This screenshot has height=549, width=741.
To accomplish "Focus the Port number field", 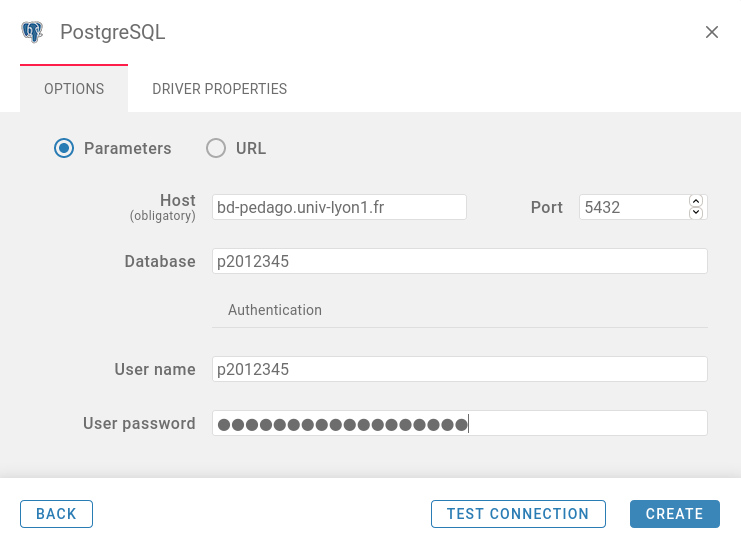I will tap(632, 207).
